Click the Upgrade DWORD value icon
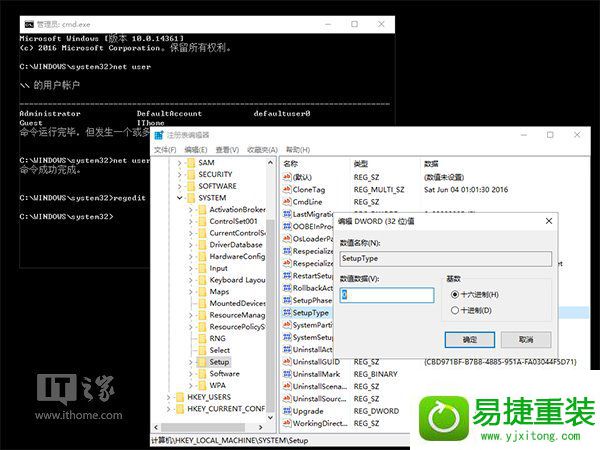 [287, 411]
